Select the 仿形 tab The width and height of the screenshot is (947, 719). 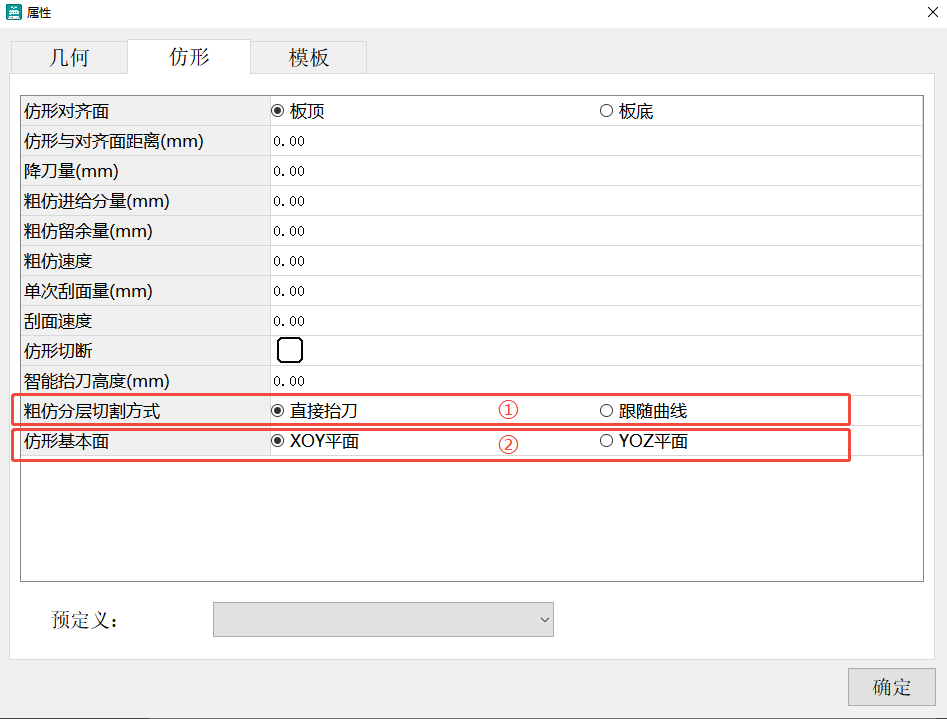point(189,57)
